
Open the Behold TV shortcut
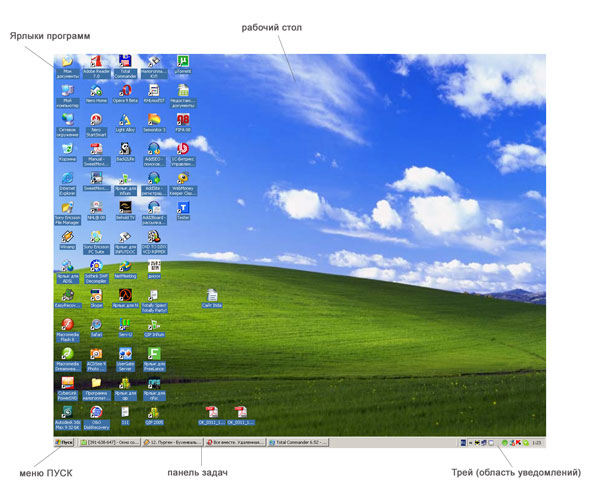coord(125,211)
